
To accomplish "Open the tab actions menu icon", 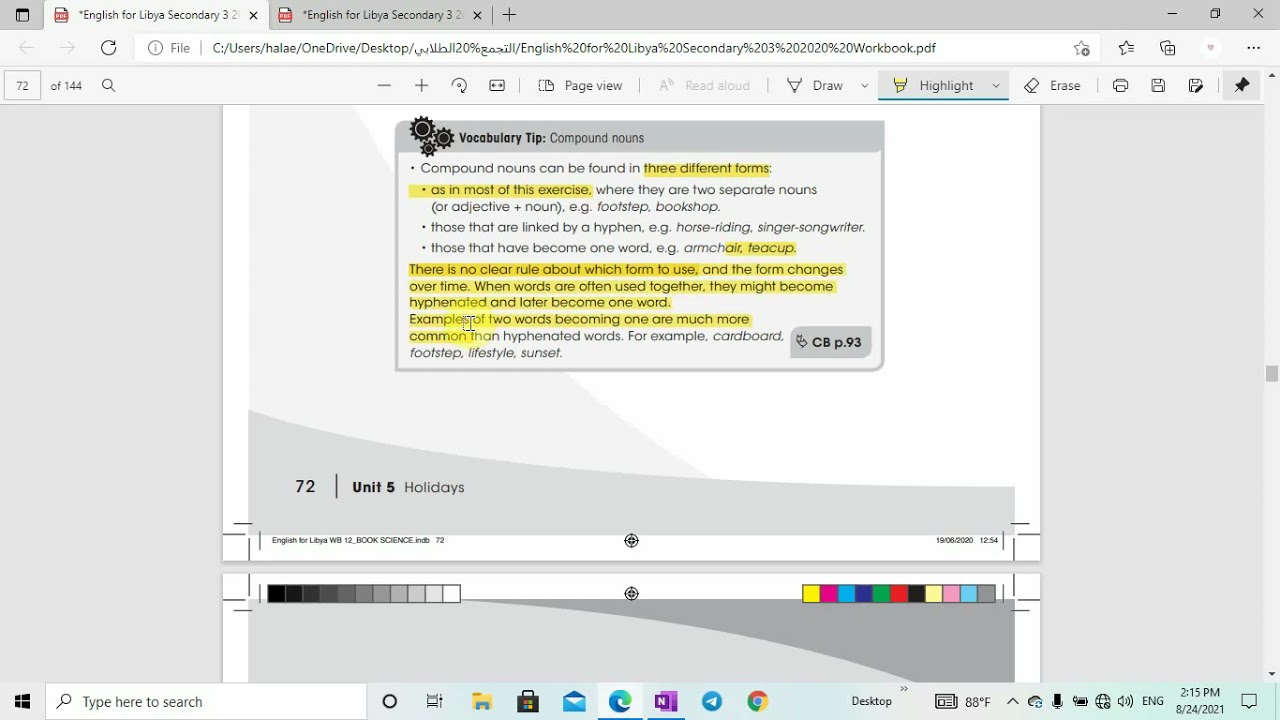I will click(22, 15).
